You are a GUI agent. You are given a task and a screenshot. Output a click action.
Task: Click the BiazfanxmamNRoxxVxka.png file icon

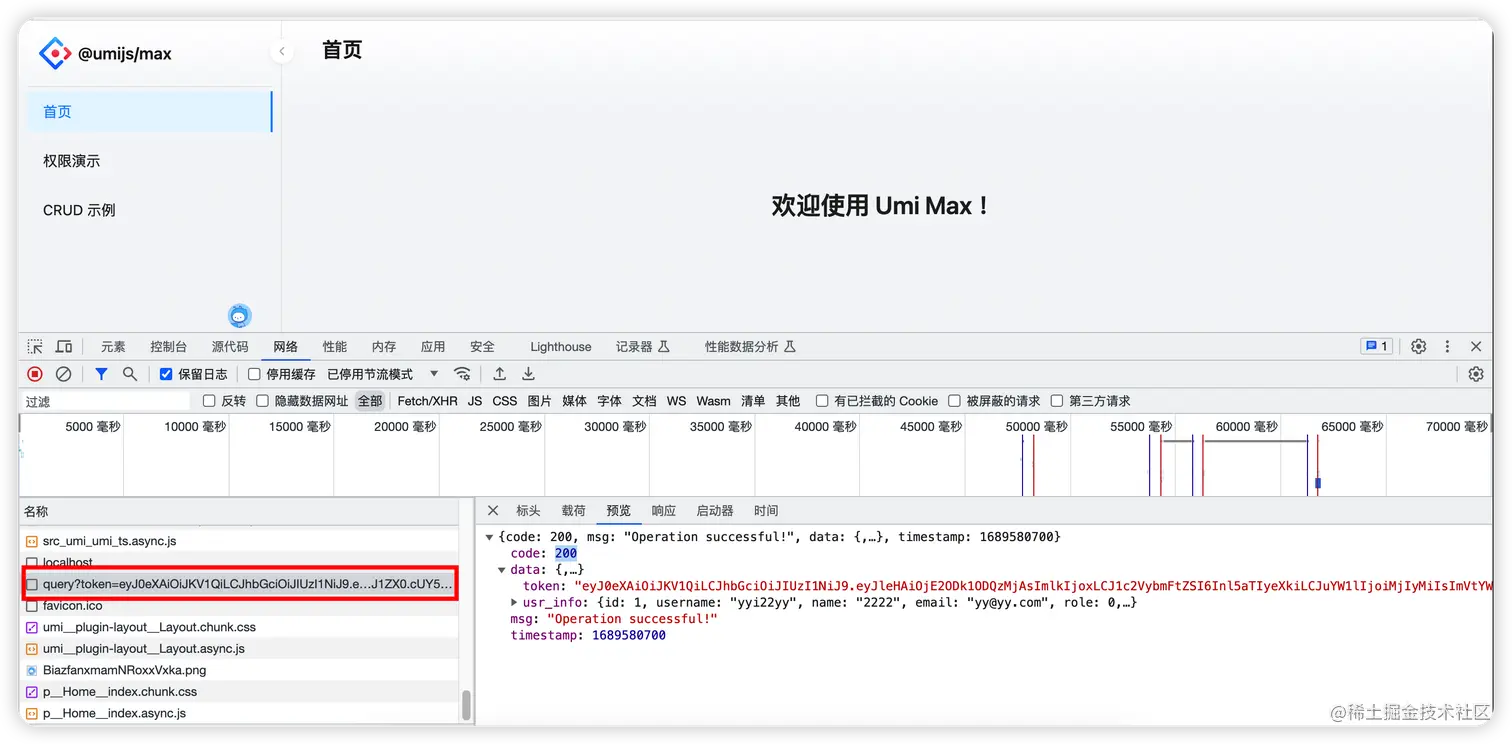point(32,670)
